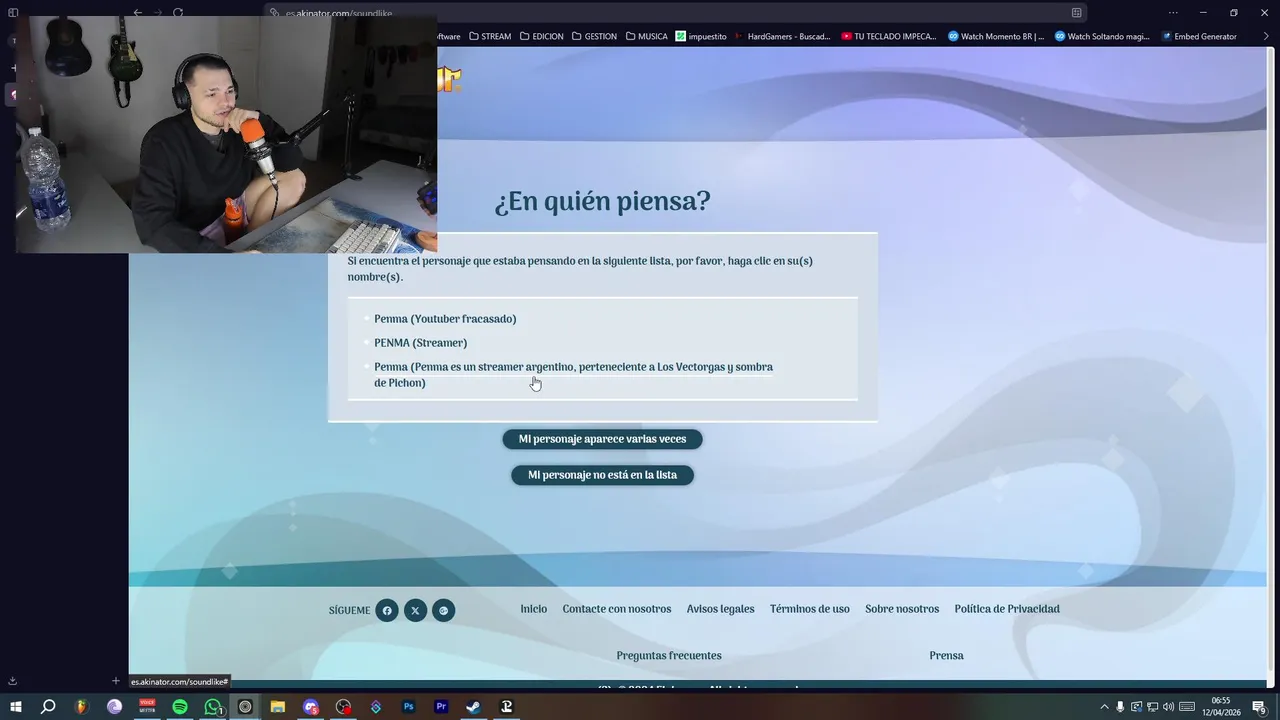Reload the page with refresh icon
The width and height of the screenshot is (1280, 720).
click(178, 13)
